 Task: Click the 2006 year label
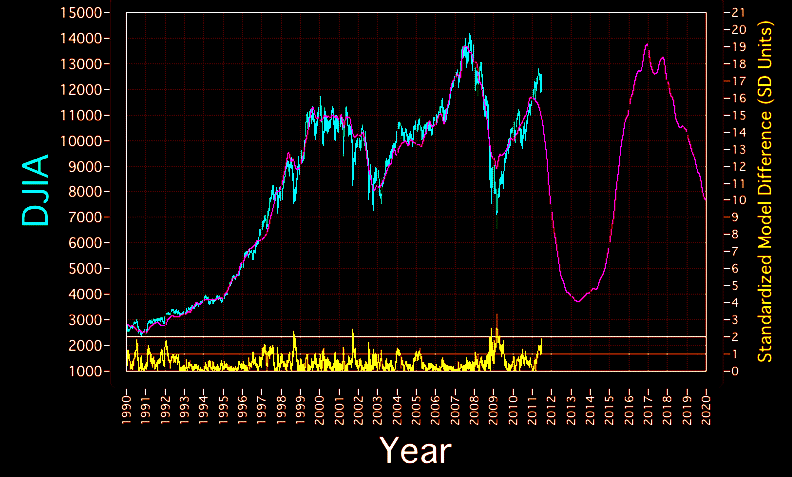435,409
